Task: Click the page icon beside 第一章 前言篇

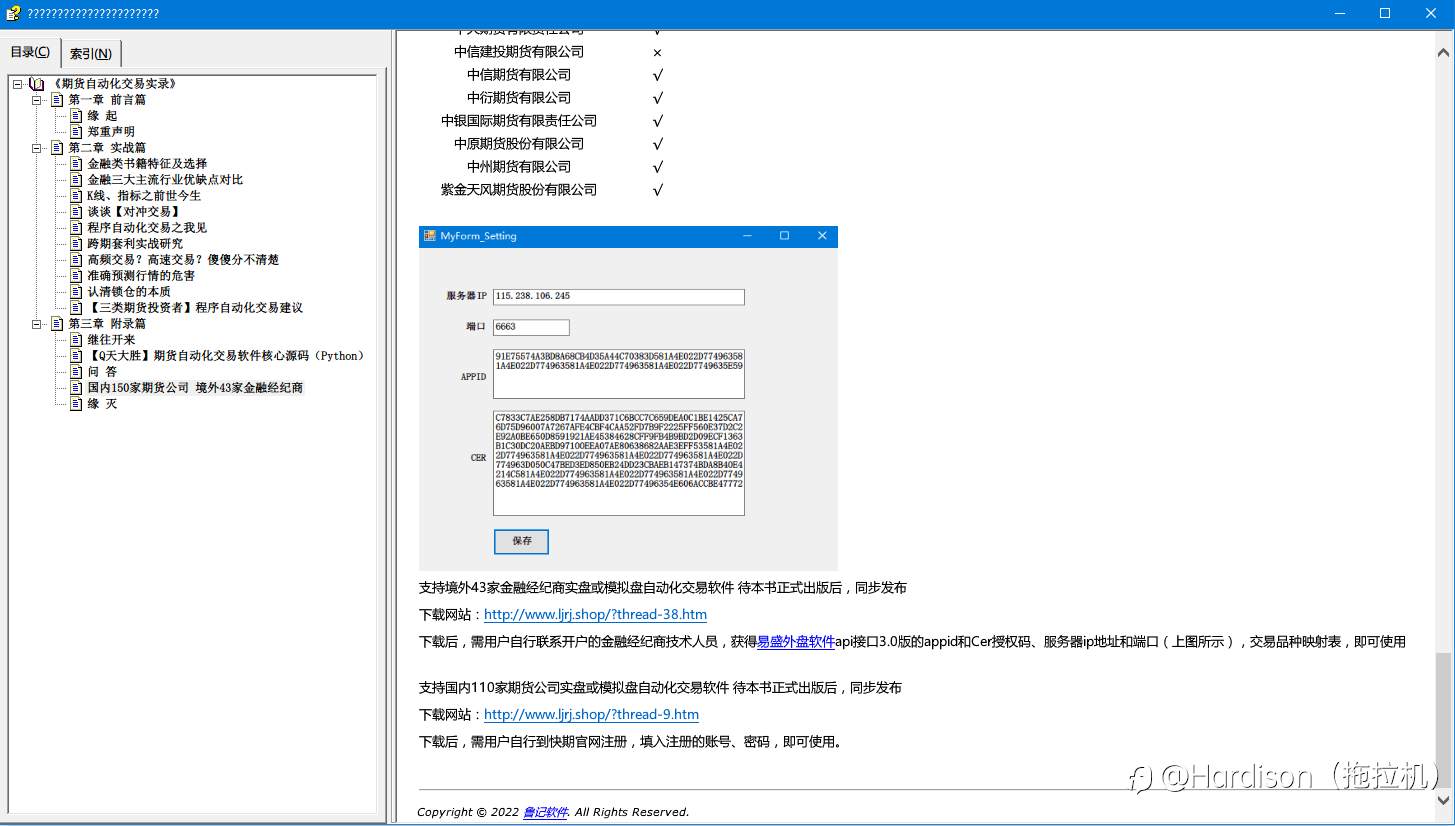Action: pos(57,100)
